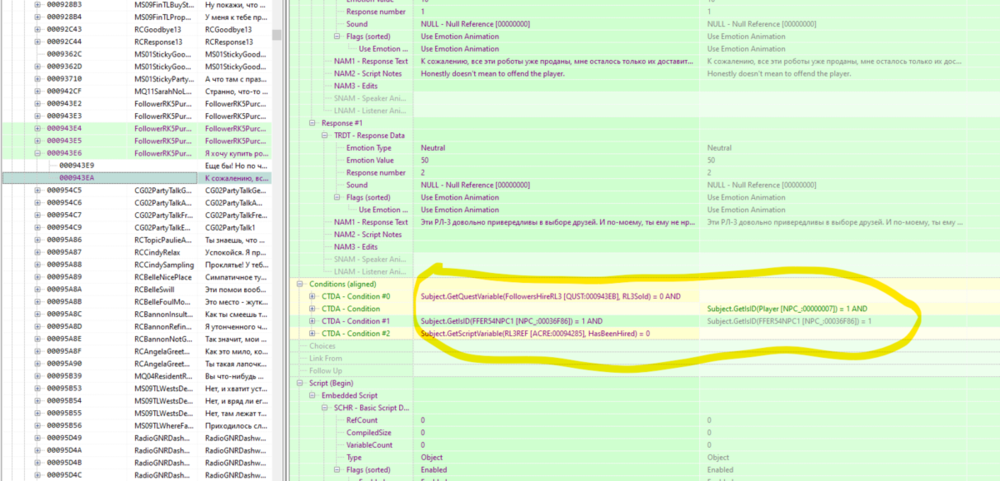This screenshot has height=481, width=1000.
Task: Expand the unnumbered CTDA - Condition row
Action: click(312, 309)
